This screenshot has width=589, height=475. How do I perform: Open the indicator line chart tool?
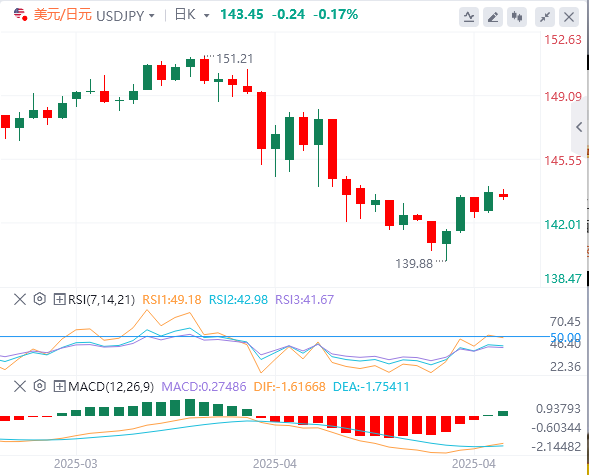pos(469,17)
